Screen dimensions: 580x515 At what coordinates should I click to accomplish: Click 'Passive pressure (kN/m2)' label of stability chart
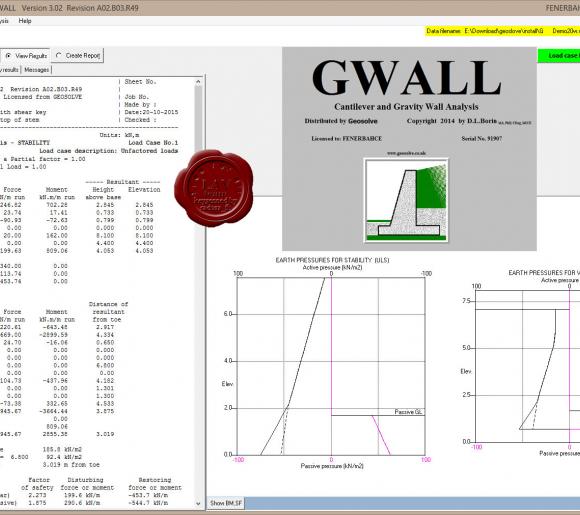click(332, 466)
